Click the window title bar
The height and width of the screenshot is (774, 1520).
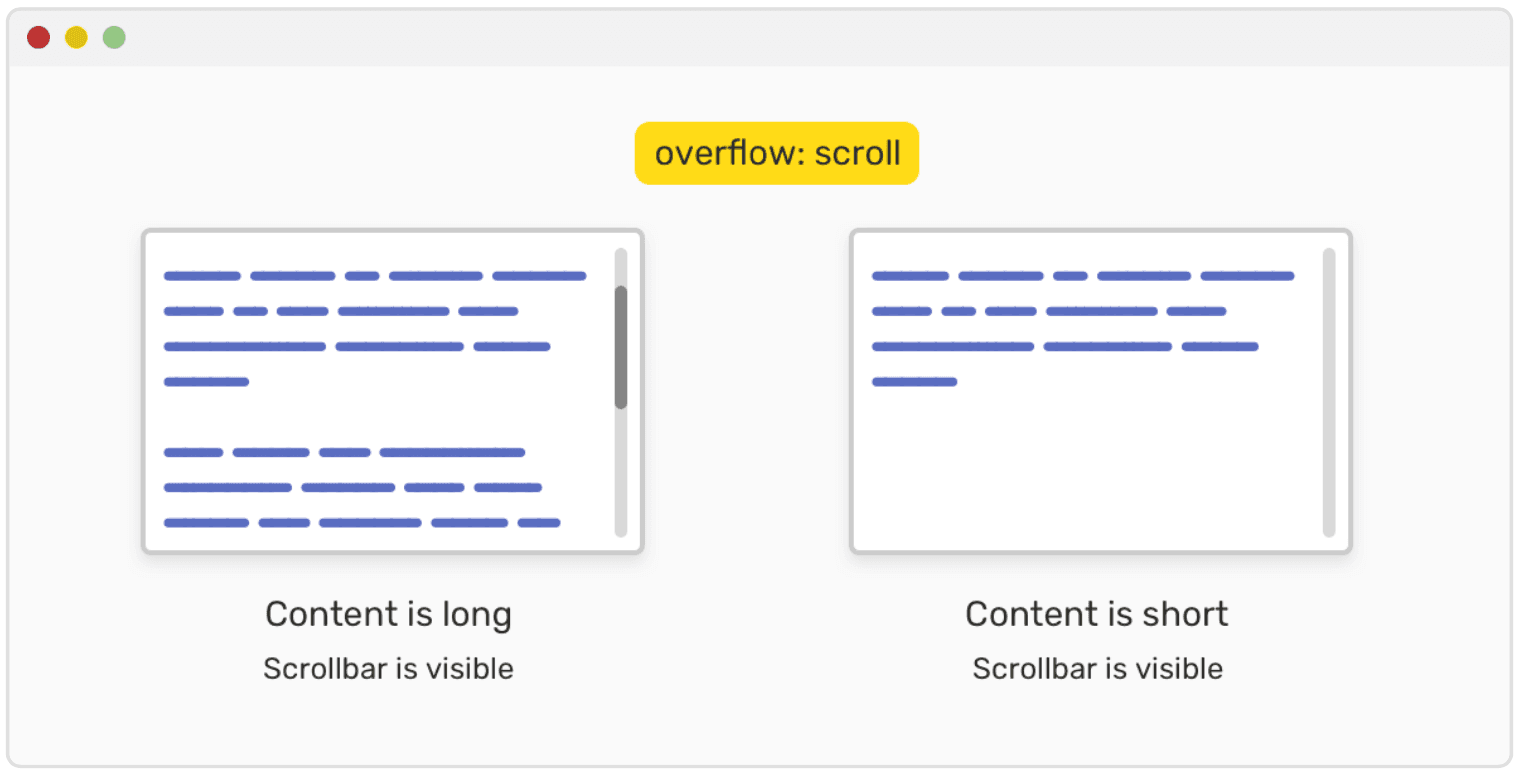[760, 38]
